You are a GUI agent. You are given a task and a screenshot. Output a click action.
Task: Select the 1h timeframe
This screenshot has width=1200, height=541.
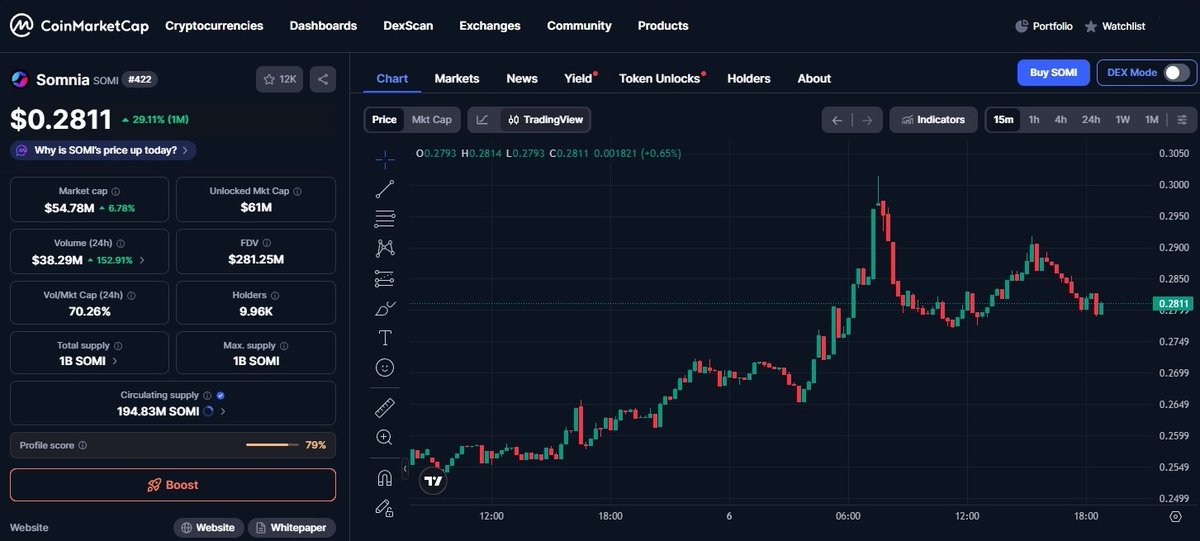(x=1034, y=120)
